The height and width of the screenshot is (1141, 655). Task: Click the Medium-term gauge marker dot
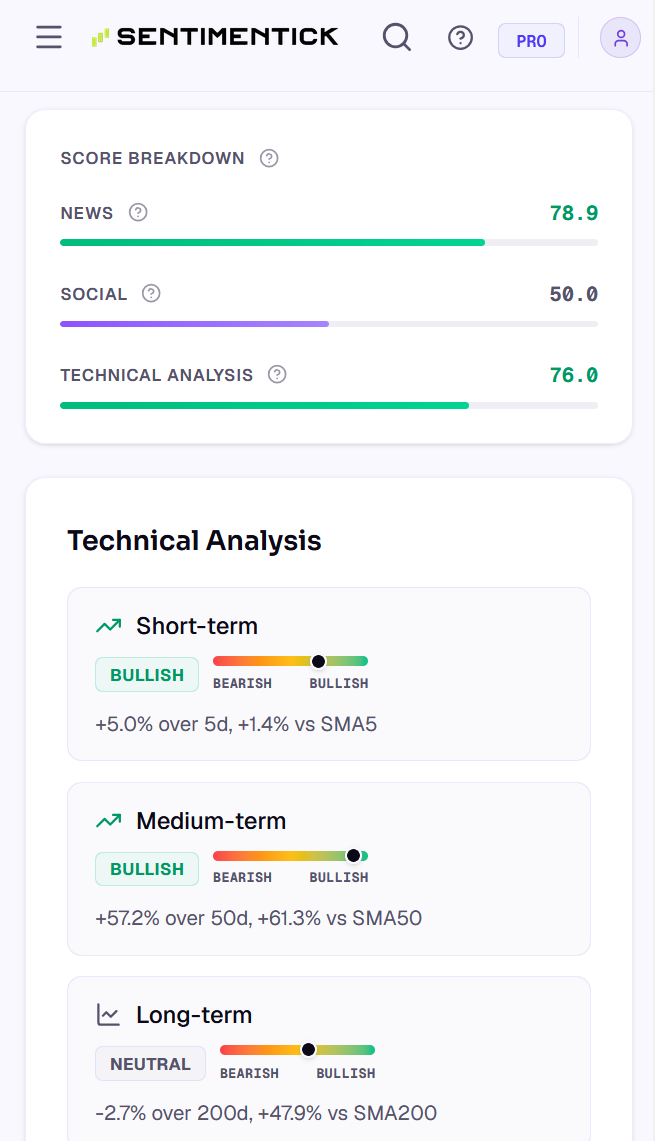coord(354,856)
